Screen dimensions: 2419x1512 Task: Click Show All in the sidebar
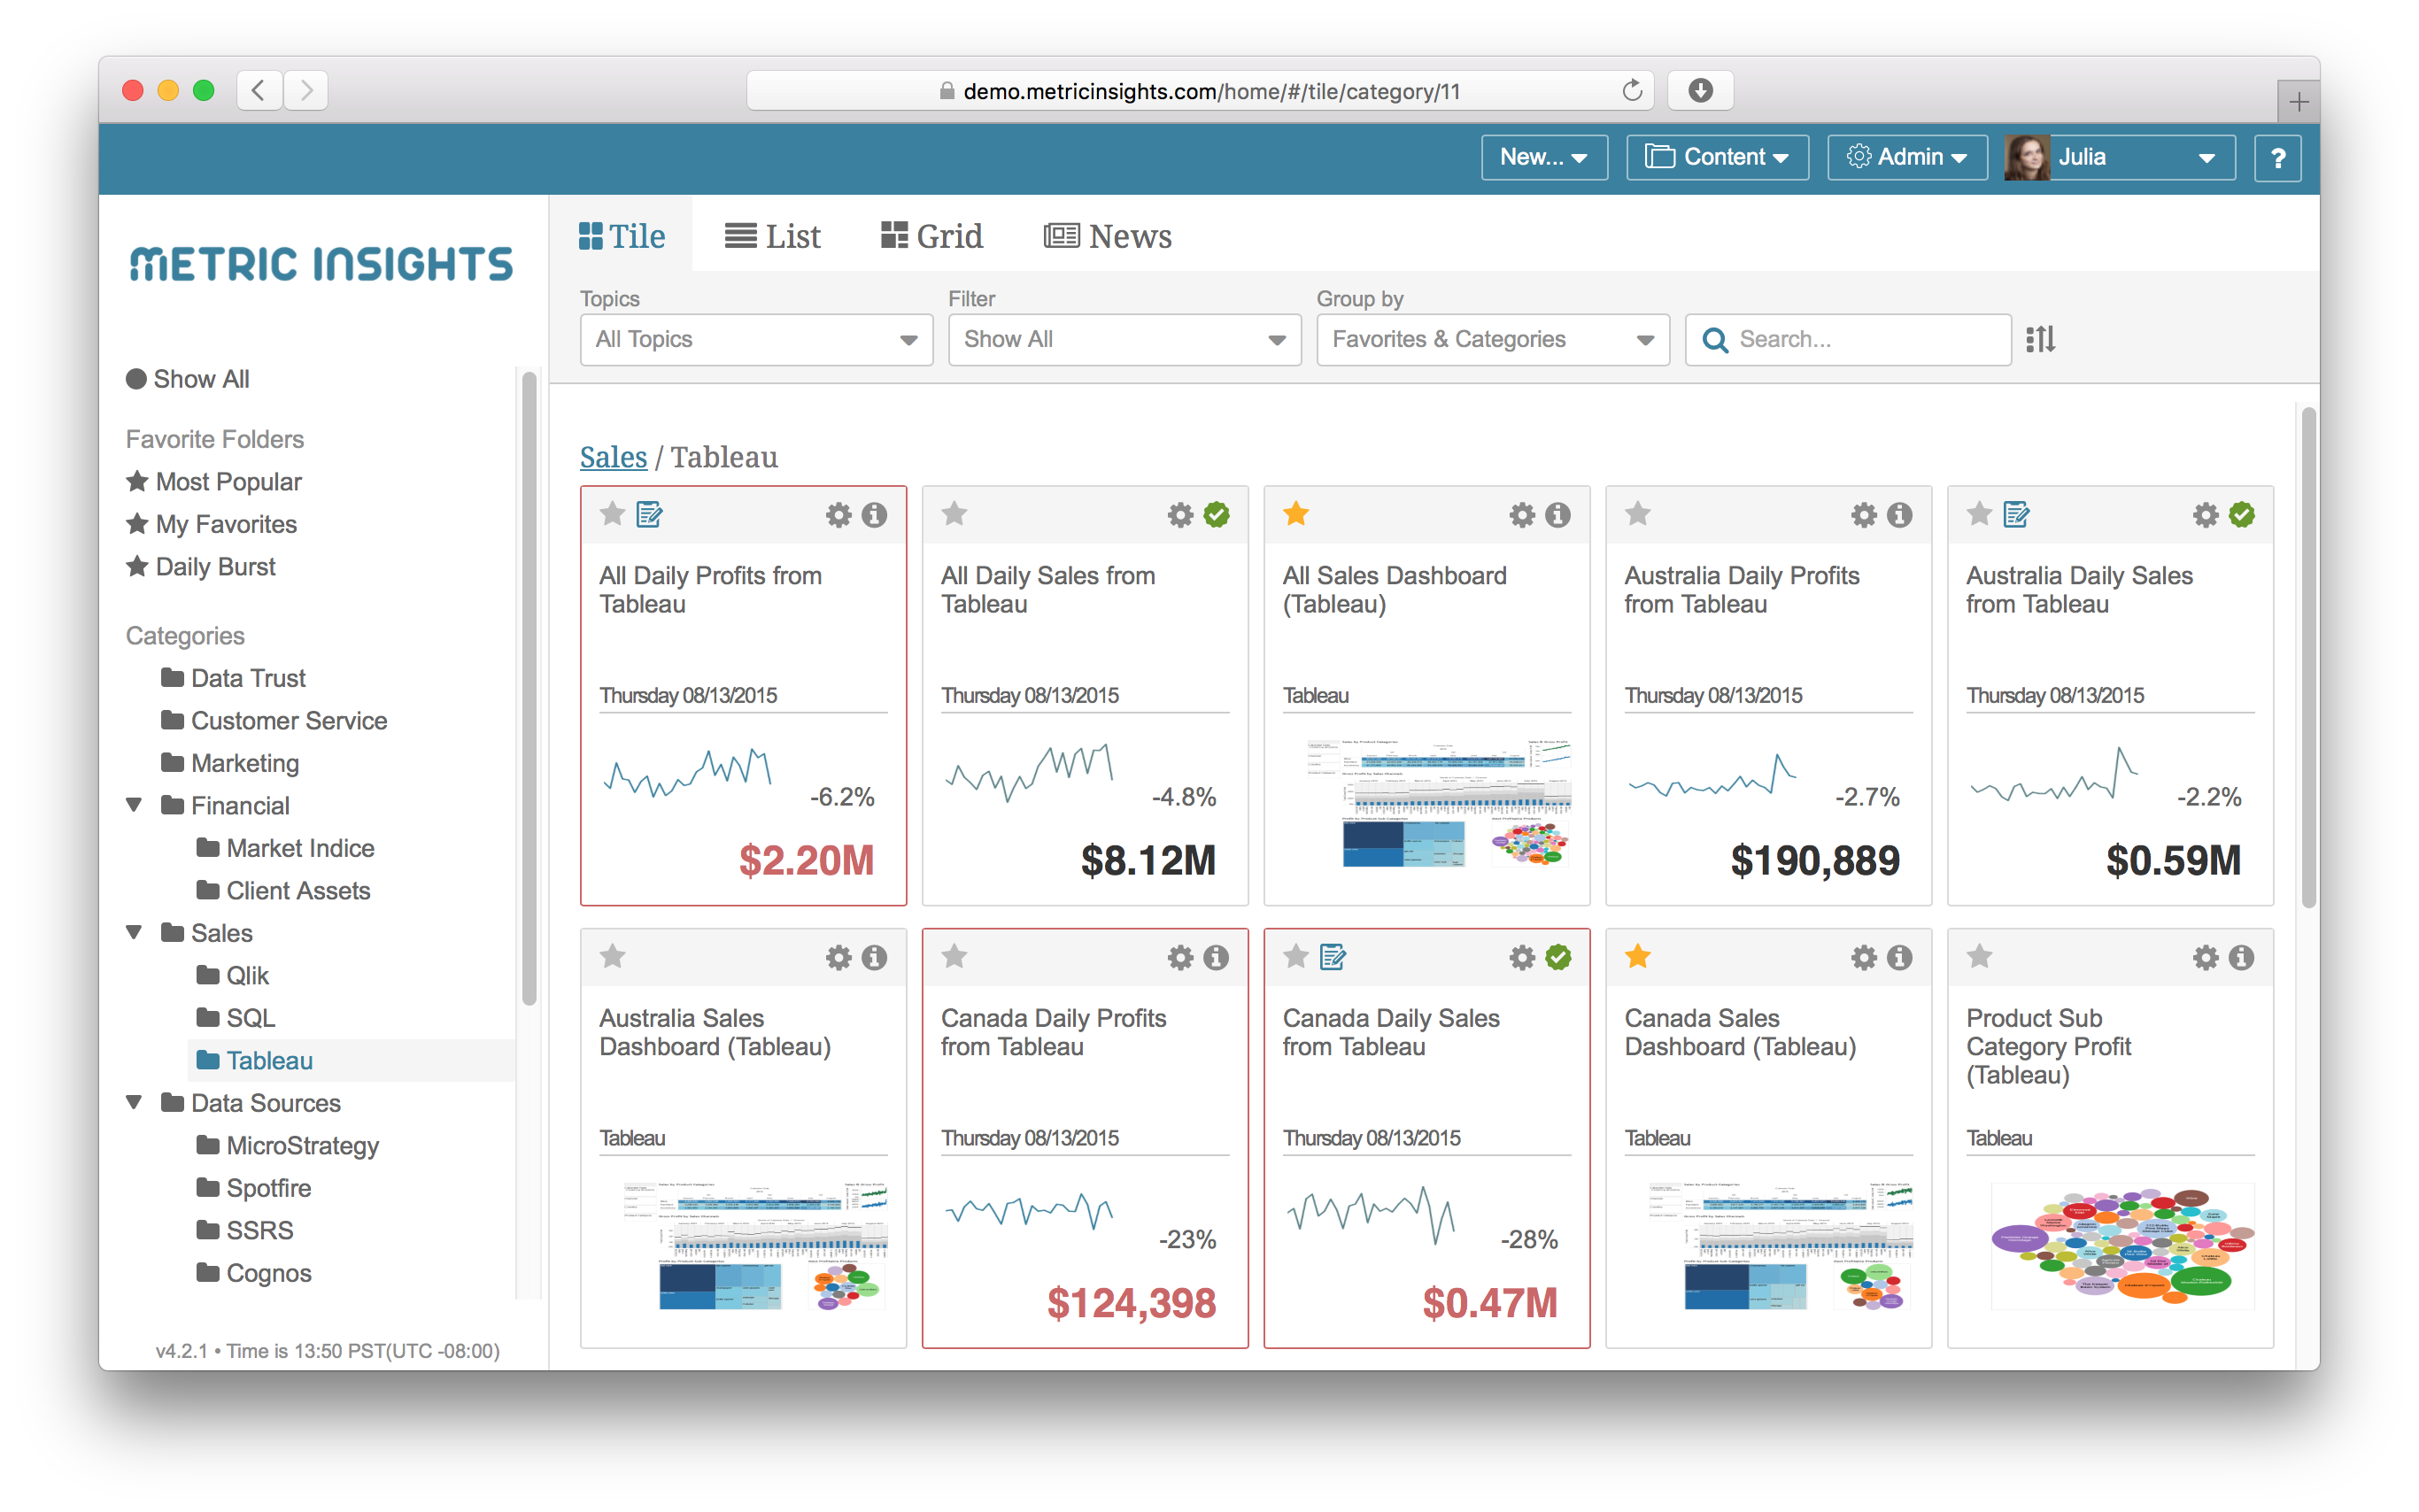pos(187,379)
